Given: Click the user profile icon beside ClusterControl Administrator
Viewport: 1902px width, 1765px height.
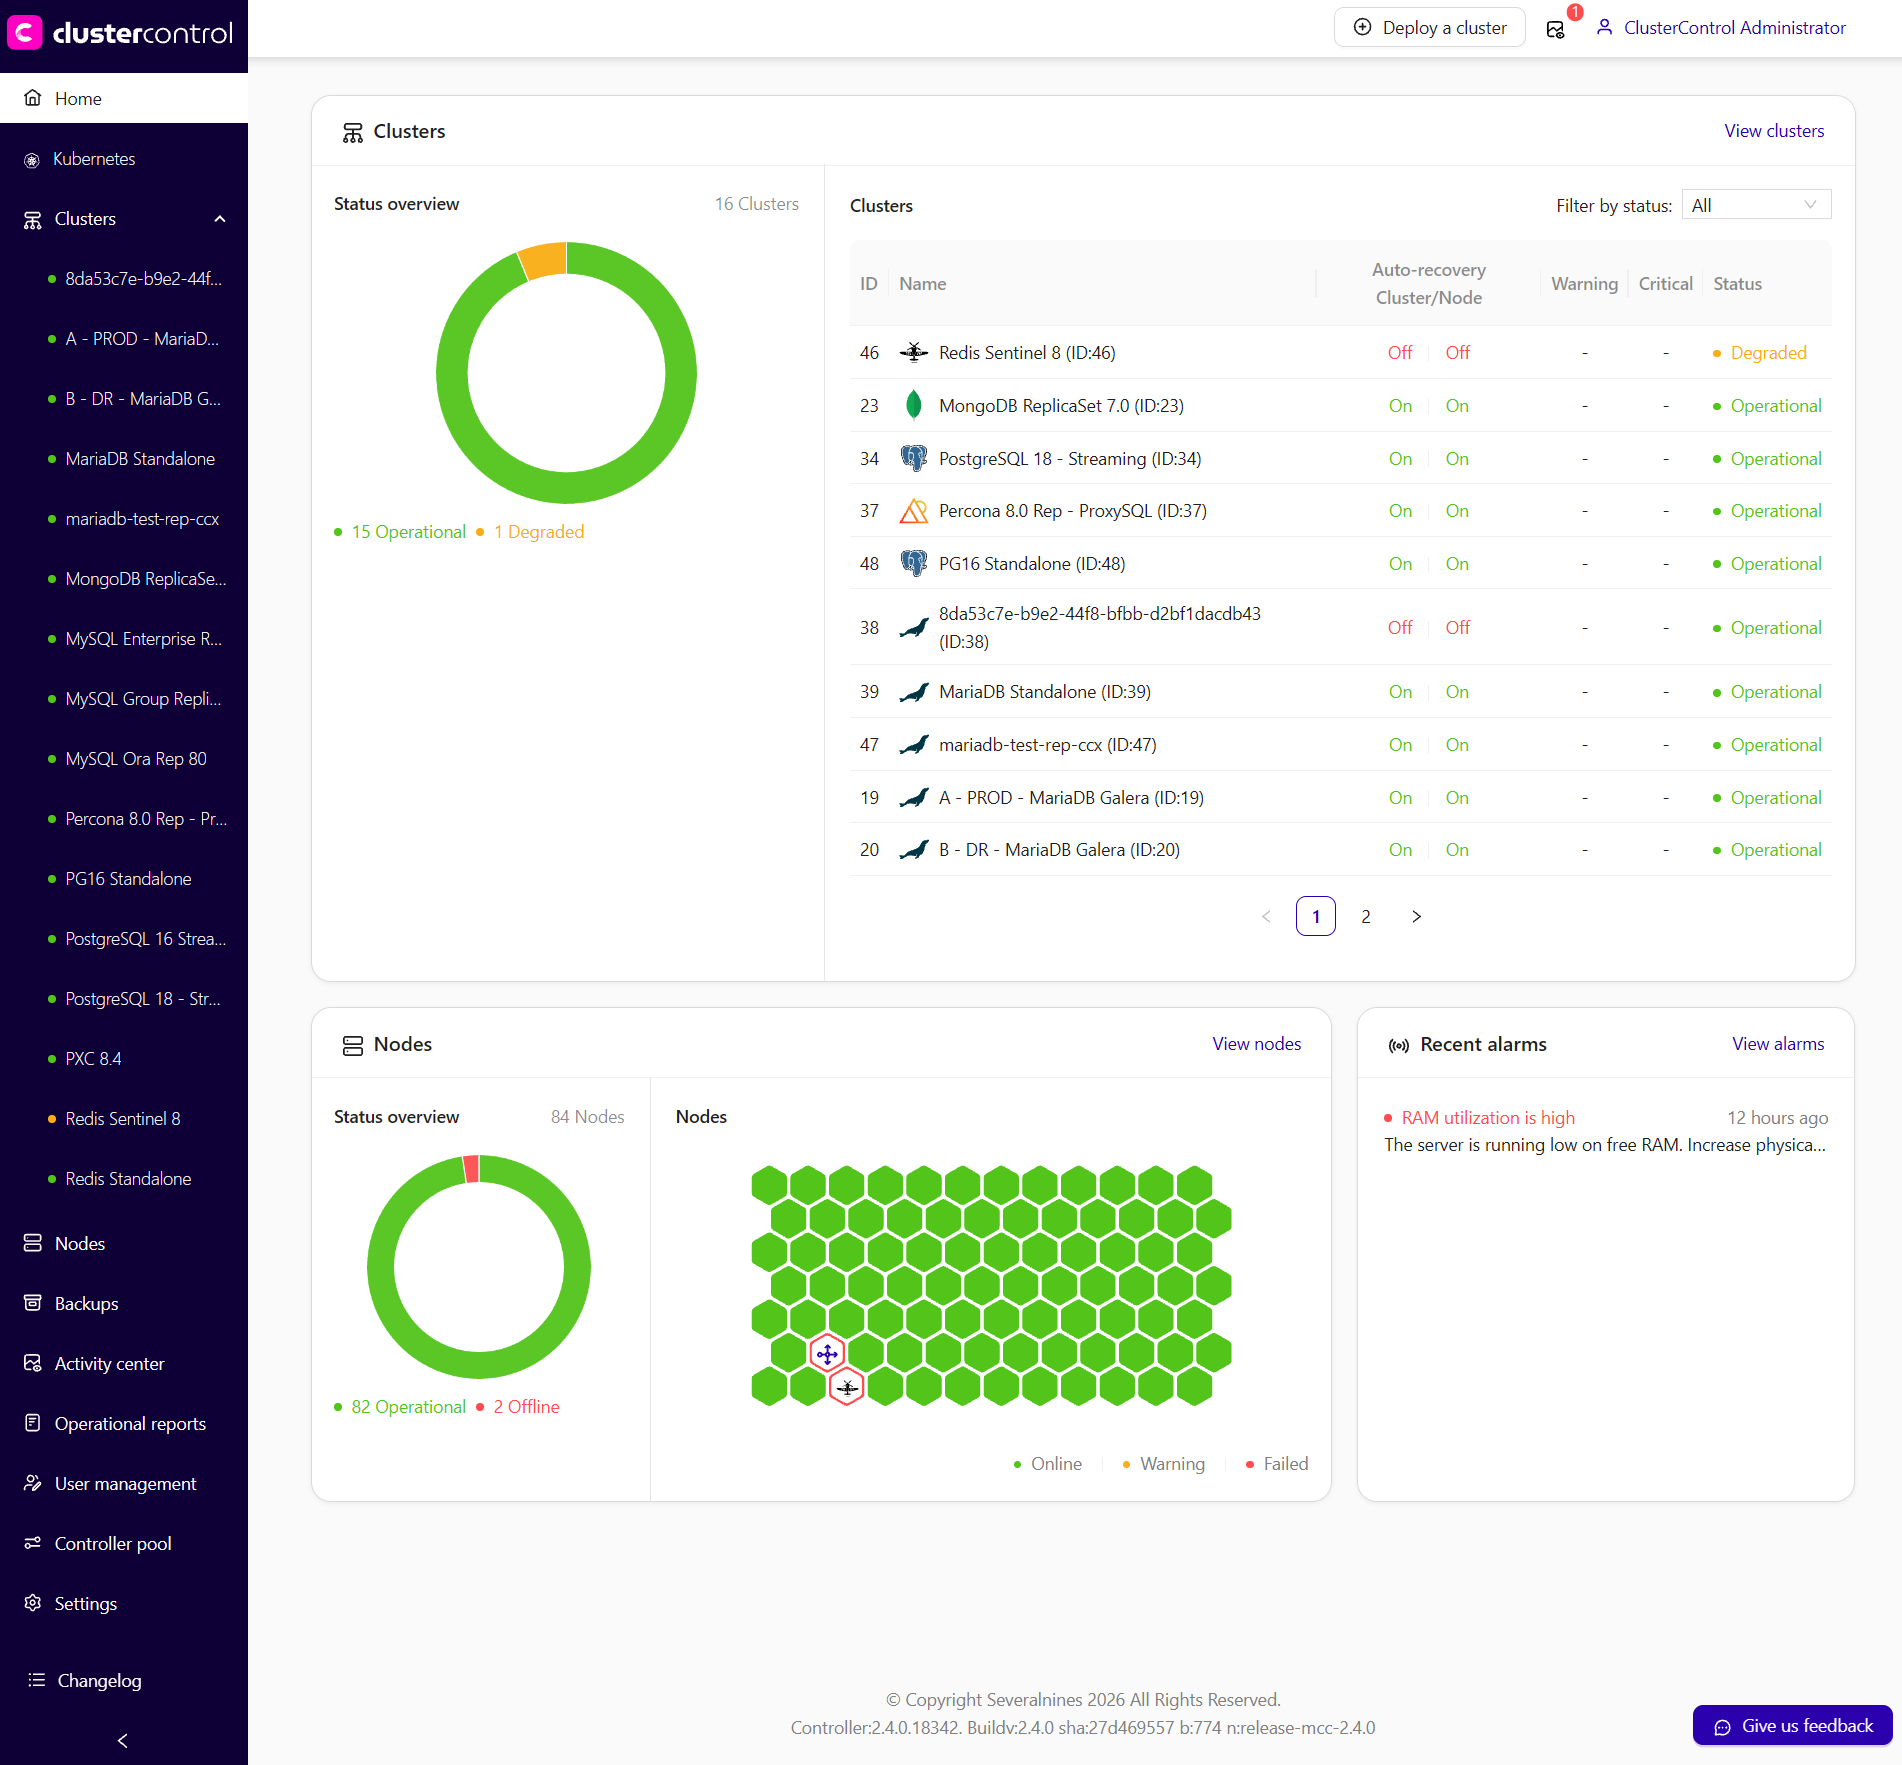Looking at the screenshot, I should [x=1604, y=28].
